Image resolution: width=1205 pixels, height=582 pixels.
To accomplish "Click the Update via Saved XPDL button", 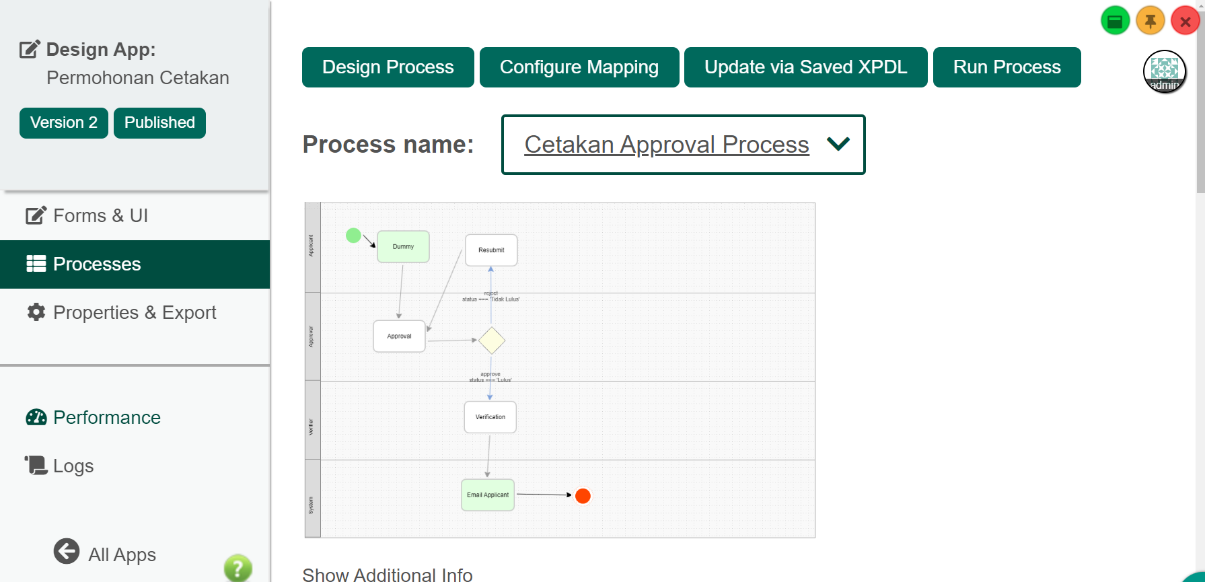I will 805,67.
